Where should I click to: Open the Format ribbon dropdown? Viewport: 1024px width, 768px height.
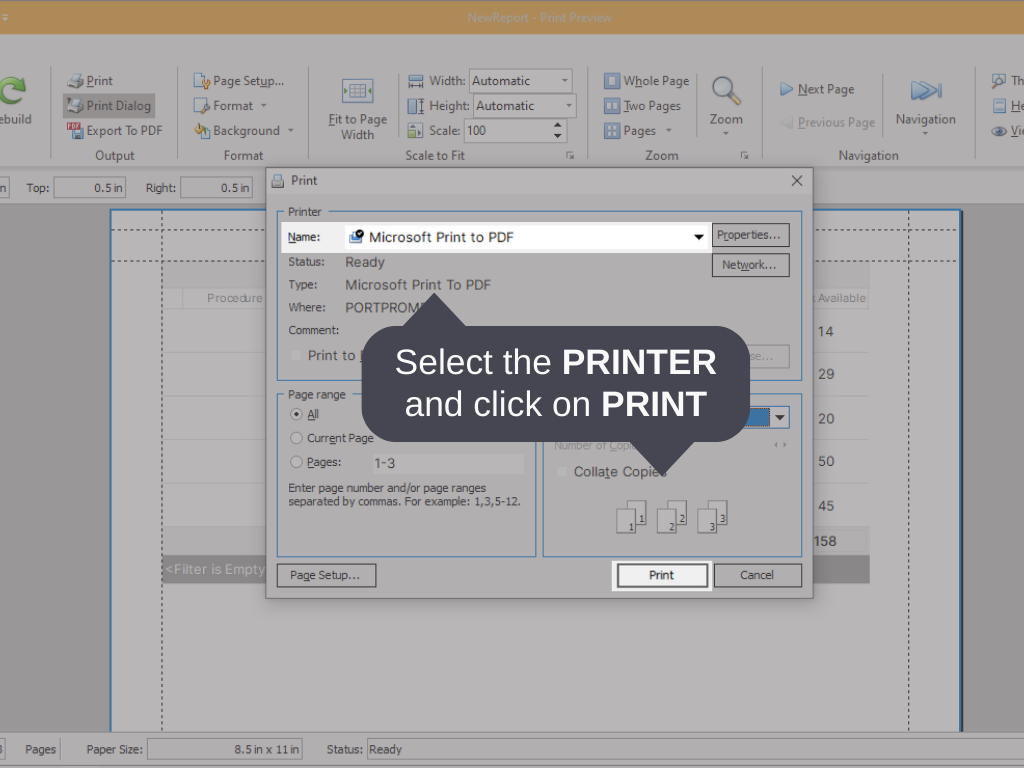(230, 106)
